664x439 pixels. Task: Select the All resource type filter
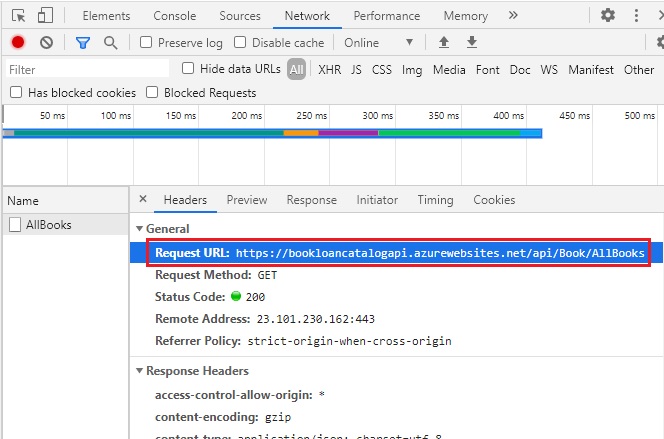point(296,69)
